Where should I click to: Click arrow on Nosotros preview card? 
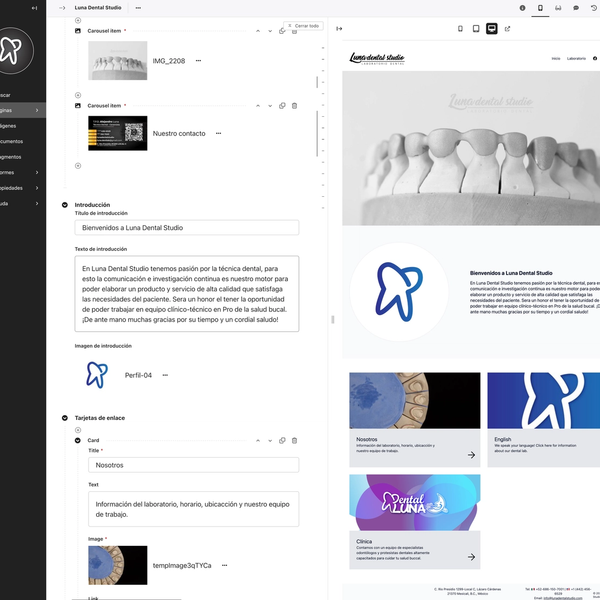[x=471, y=455]
